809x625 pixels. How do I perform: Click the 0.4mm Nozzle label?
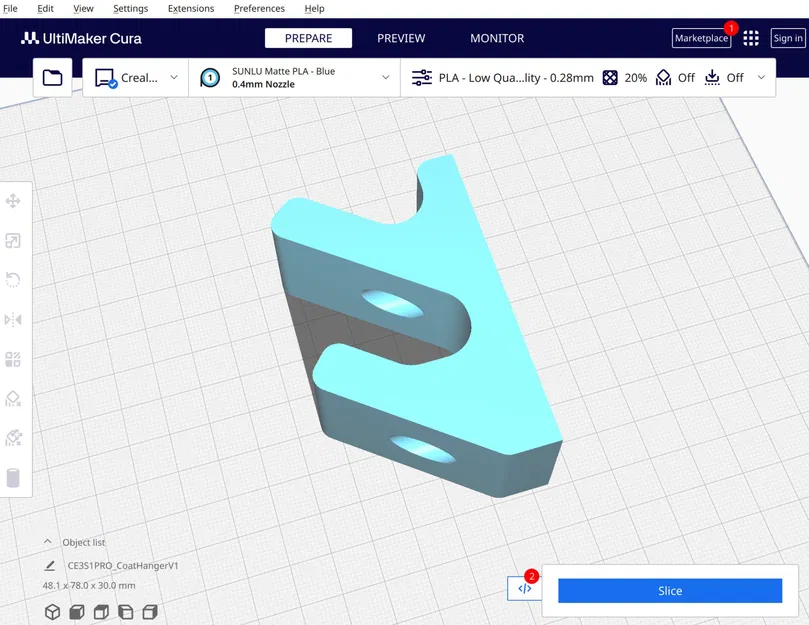(263, 84)
